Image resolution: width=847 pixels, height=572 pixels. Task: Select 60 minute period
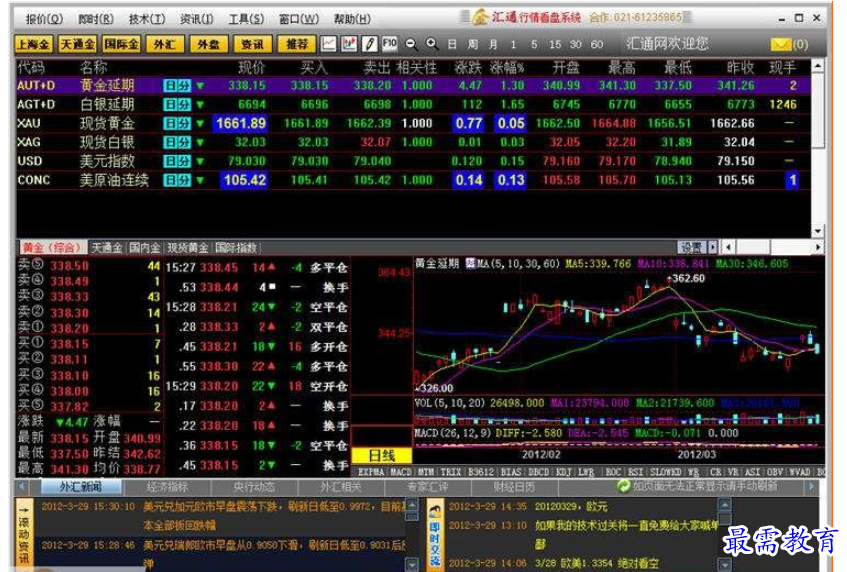(596, 44)
